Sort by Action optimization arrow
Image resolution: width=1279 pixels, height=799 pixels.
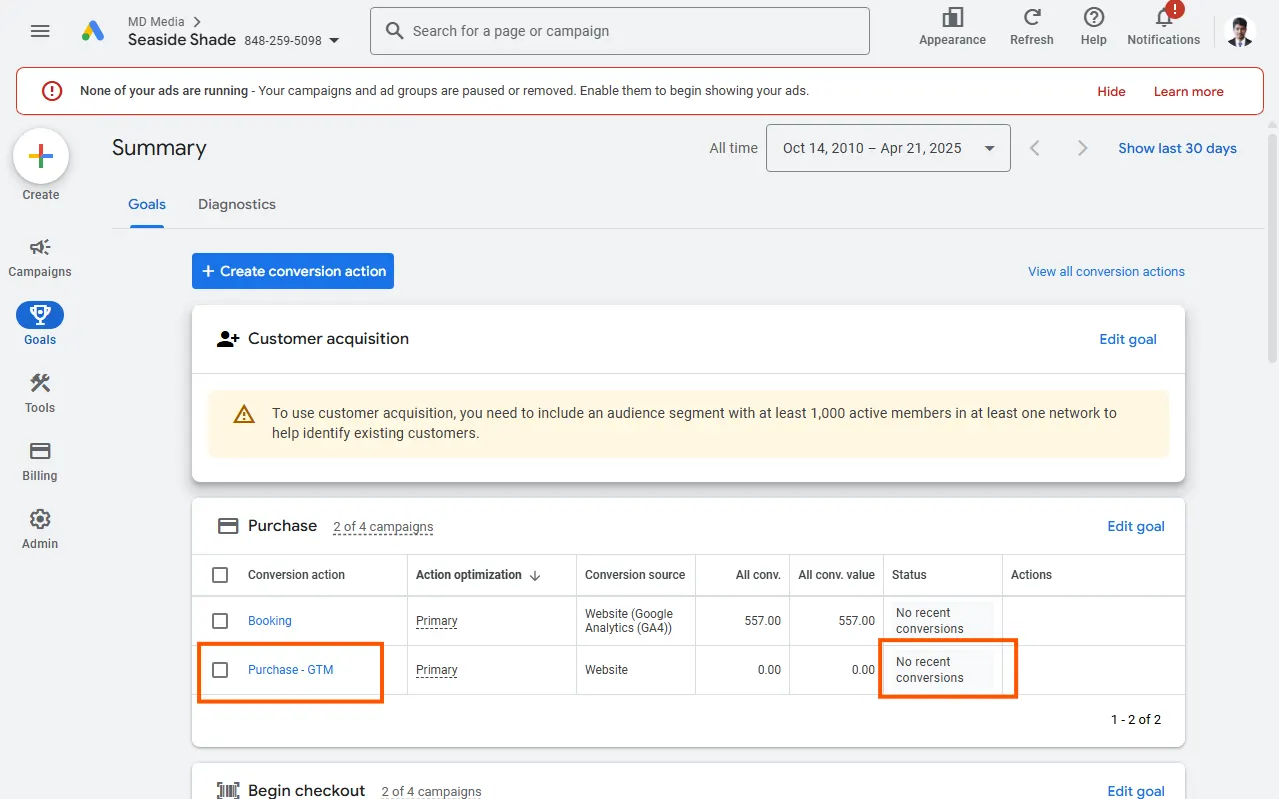click(535, 575)
